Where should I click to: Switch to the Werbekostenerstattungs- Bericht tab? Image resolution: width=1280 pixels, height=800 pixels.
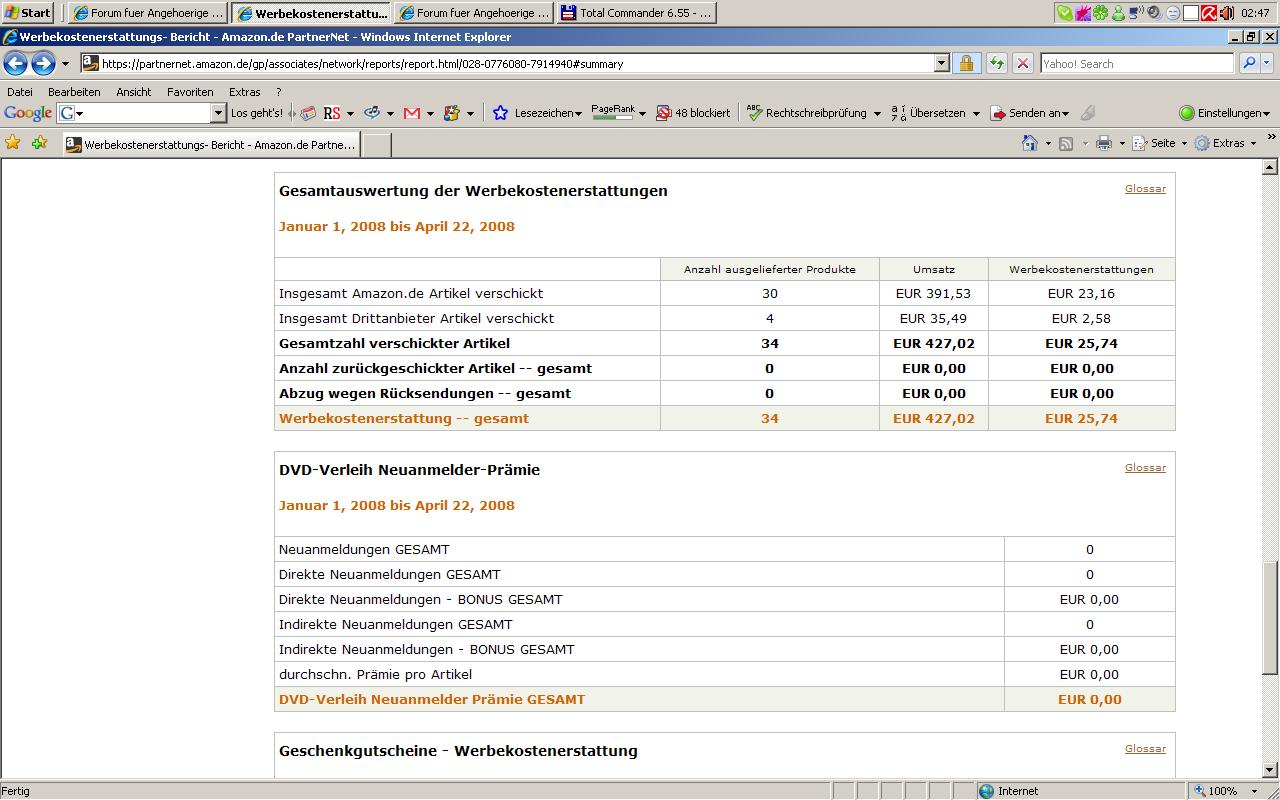coord(211,144)
